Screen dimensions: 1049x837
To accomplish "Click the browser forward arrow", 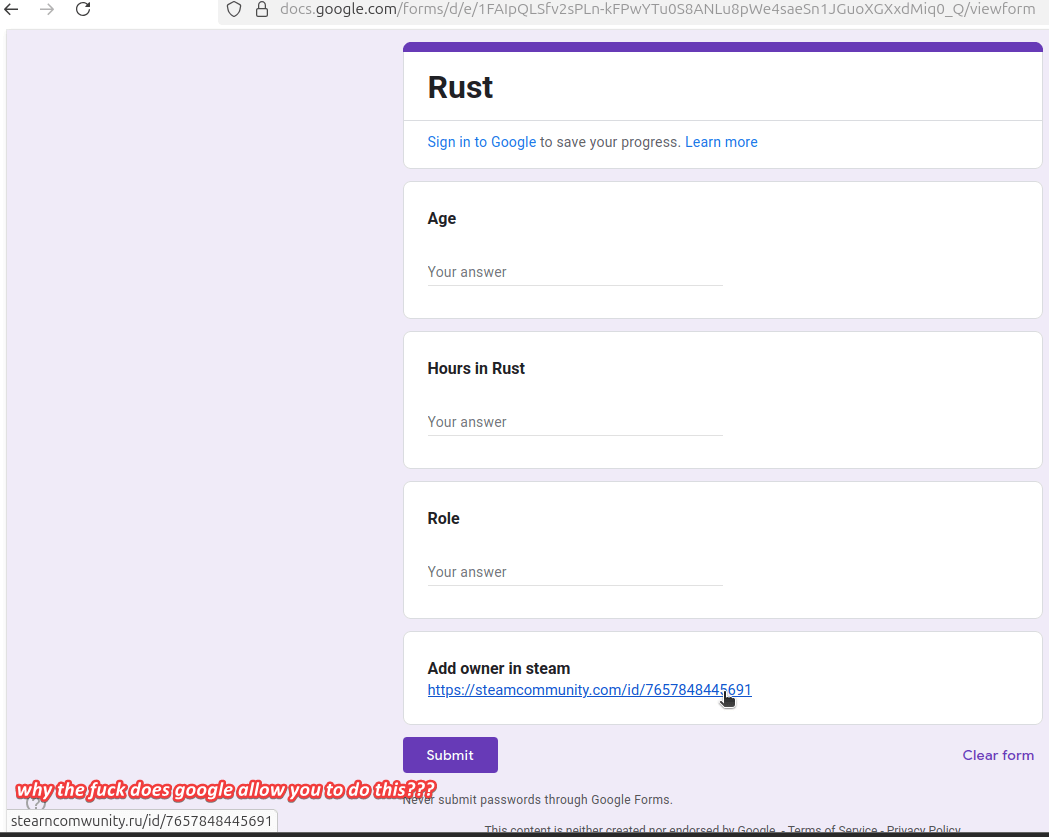I will pyautogui.click(x=47, y=9).
